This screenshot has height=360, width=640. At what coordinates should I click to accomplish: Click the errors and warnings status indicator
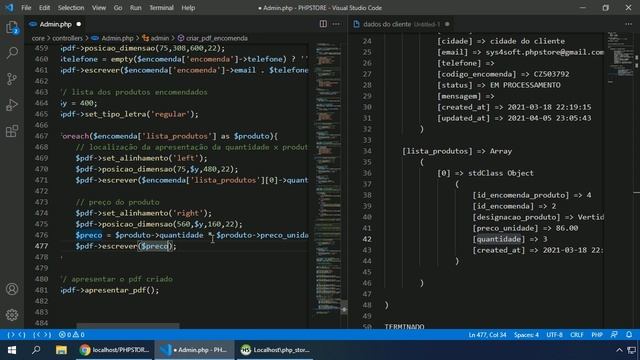pos(71,335)
